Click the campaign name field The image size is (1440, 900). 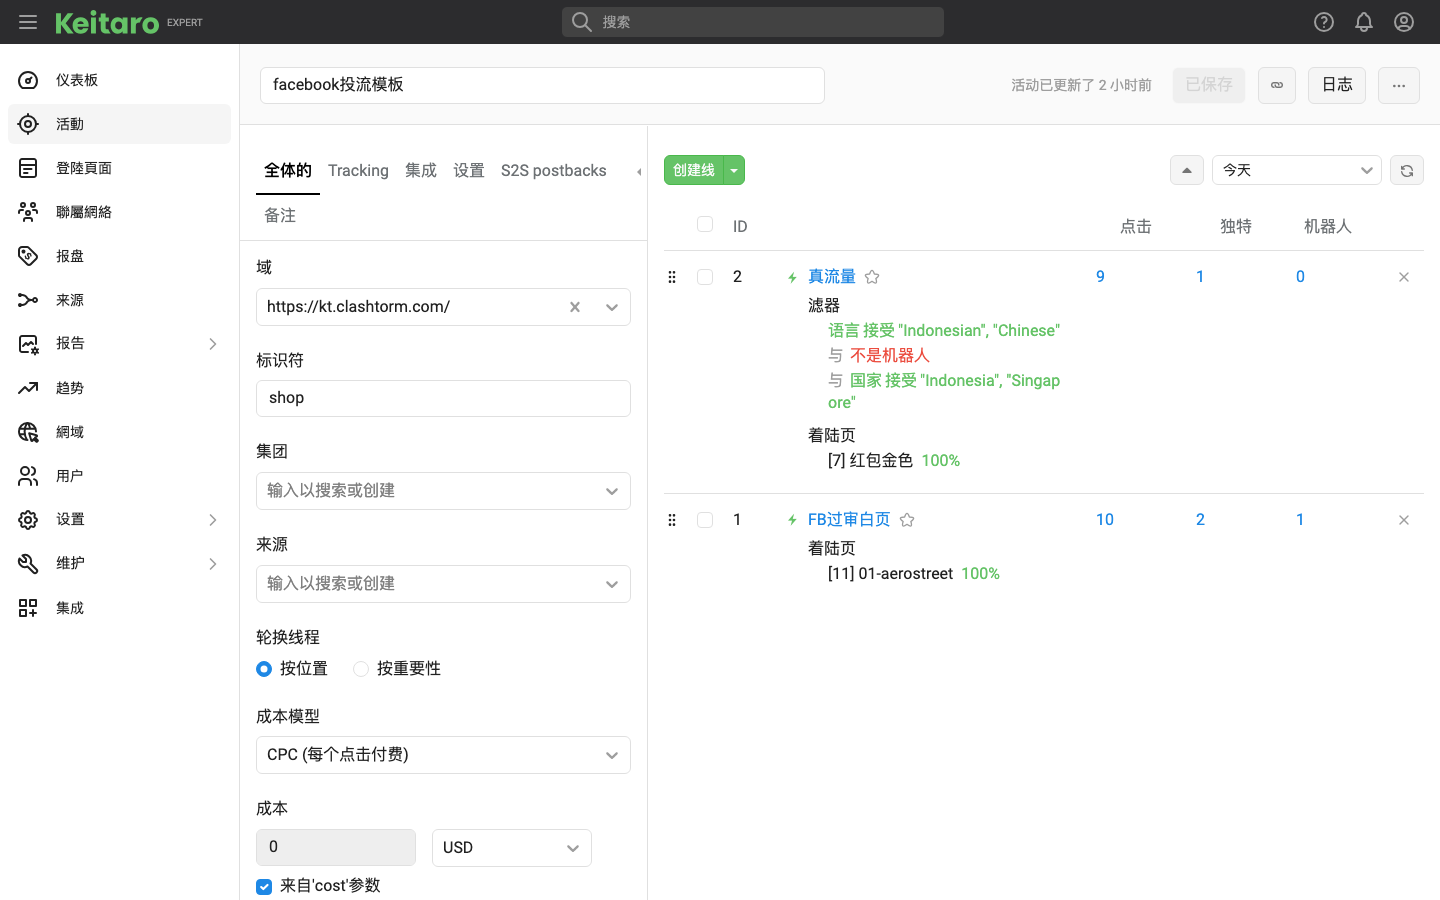click(x=542, y=85)
